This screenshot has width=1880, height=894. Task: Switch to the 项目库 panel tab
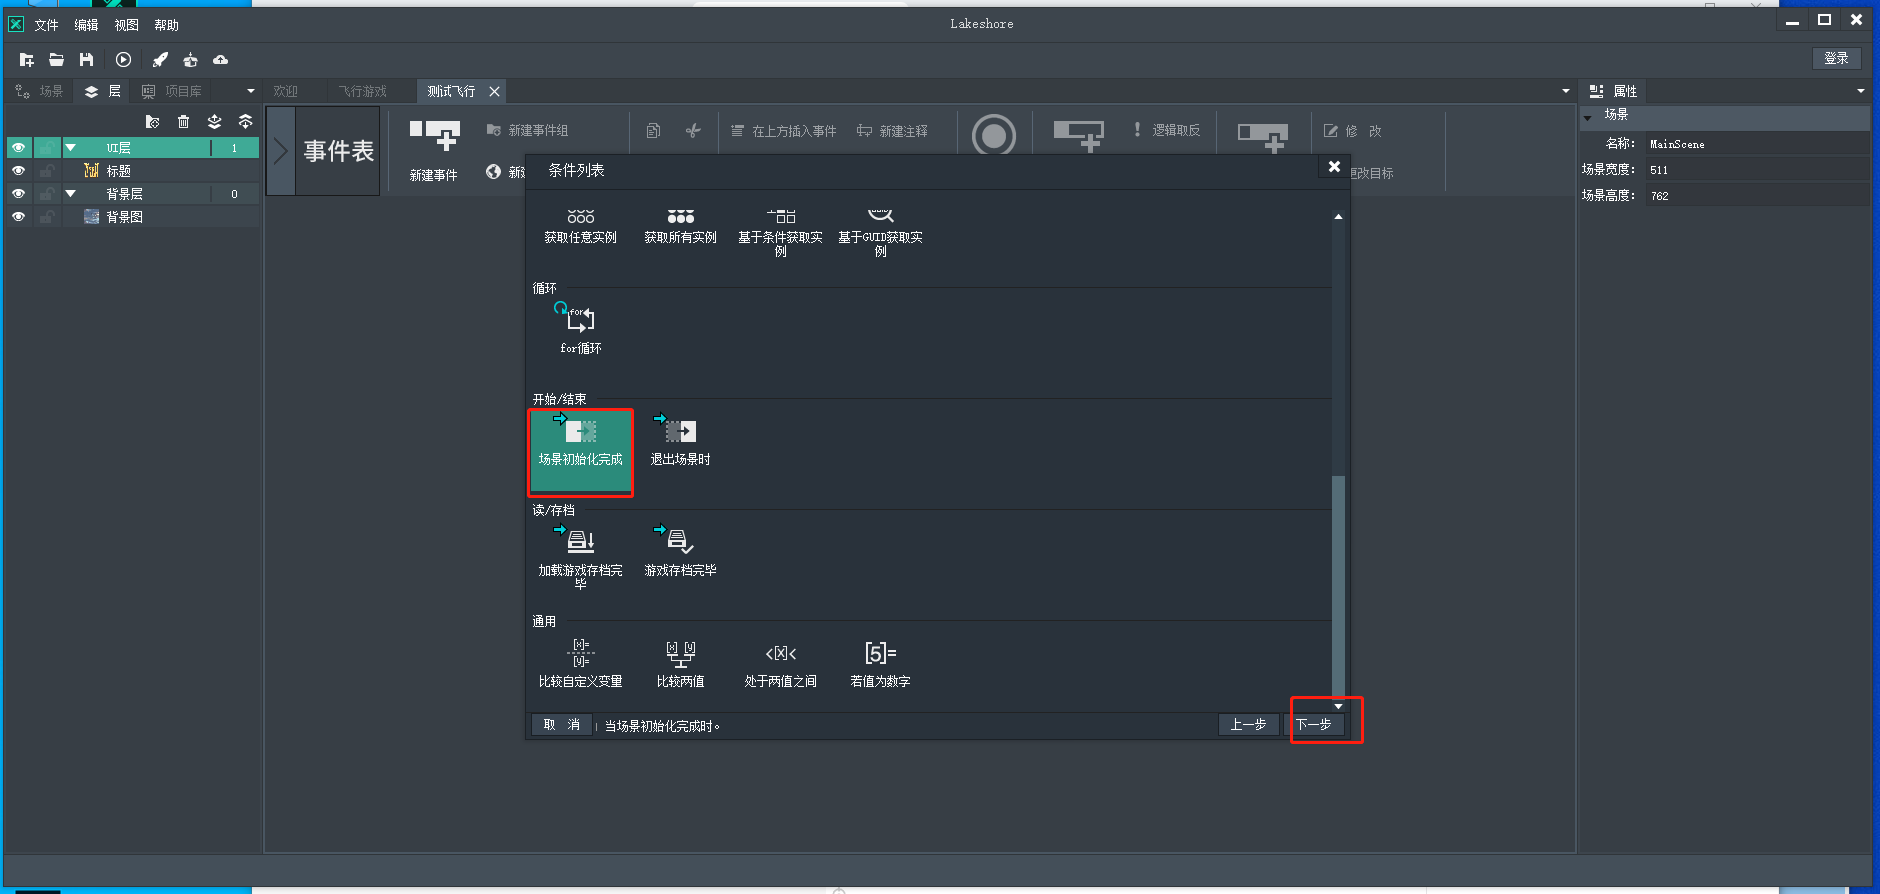172,91
